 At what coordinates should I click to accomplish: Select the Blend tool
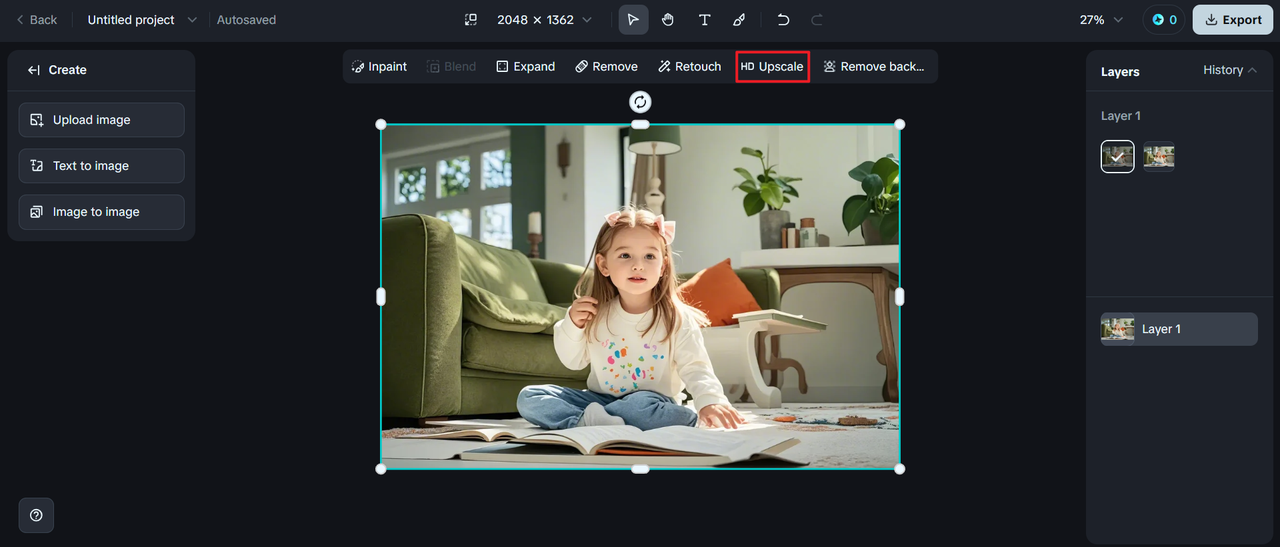[x=451, y=67]
